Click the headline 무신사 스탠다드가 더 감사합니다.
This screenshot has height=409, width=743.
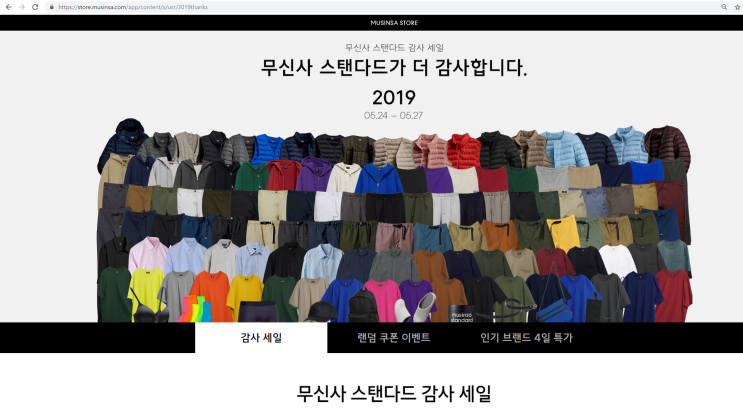click(x=394, y=67)
